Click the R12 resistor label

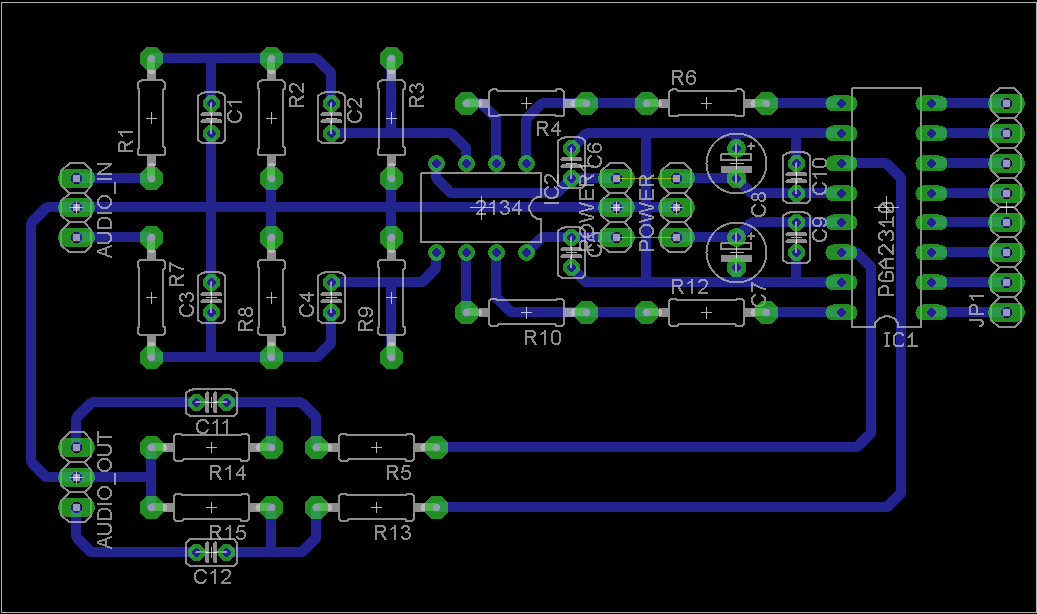(x=690, y=286)
